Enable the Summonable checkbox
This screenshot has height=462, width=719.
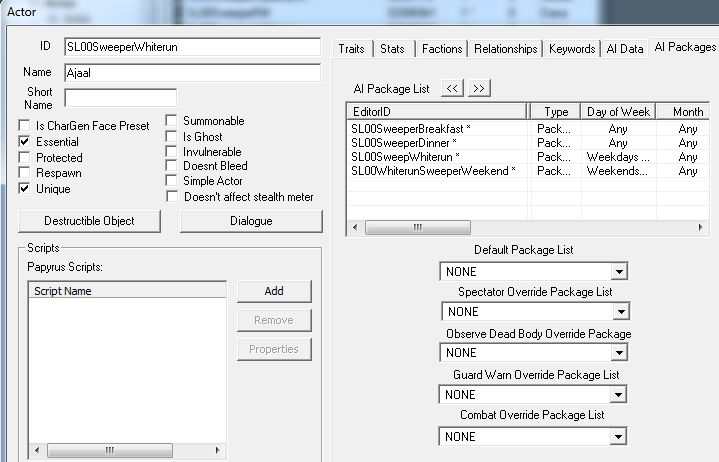pos(171,121)
